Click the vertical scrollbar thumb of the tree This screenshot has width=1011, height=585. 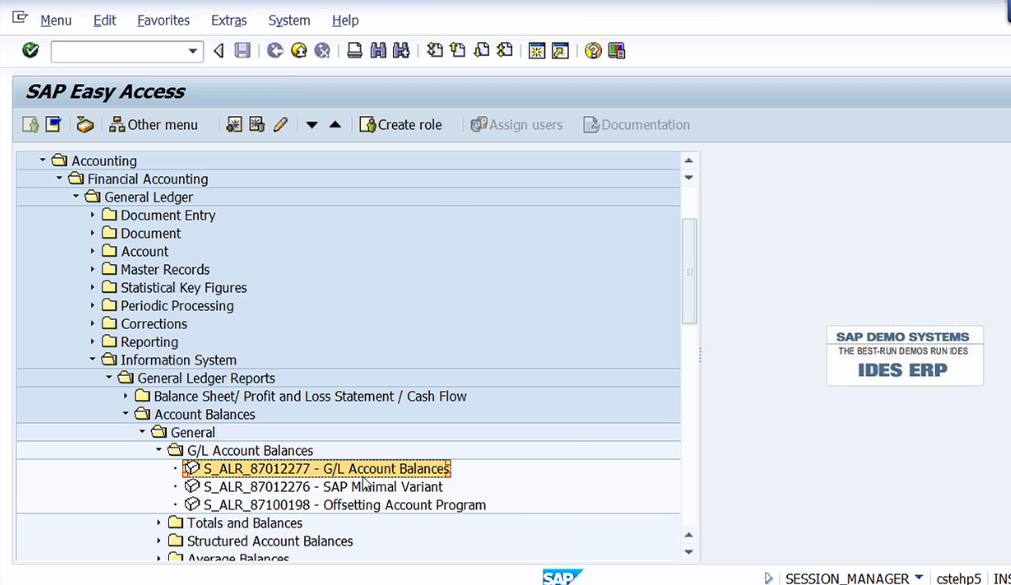pyautogui.click(x=689, y=271)
